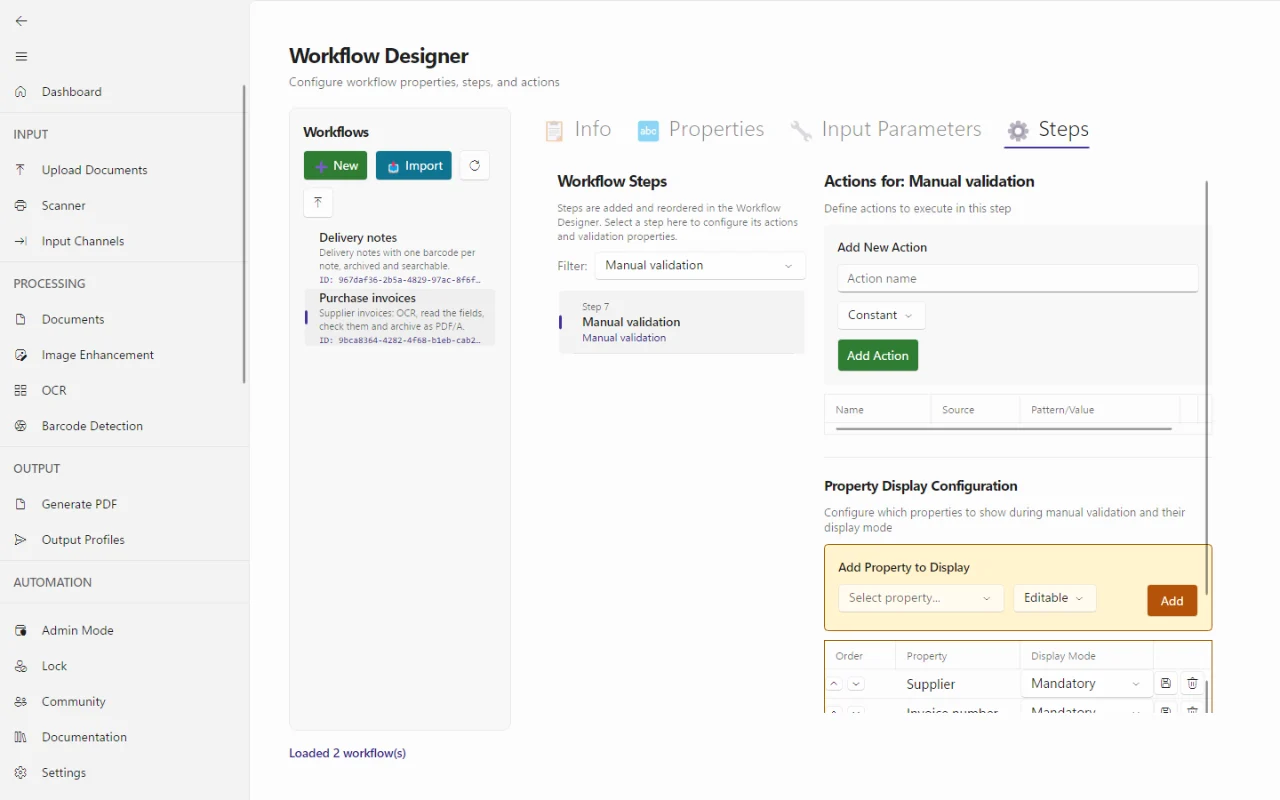Open Settings from the sidebar
The width and height of the screenshot is (1280, 800).
pos(122,773)
